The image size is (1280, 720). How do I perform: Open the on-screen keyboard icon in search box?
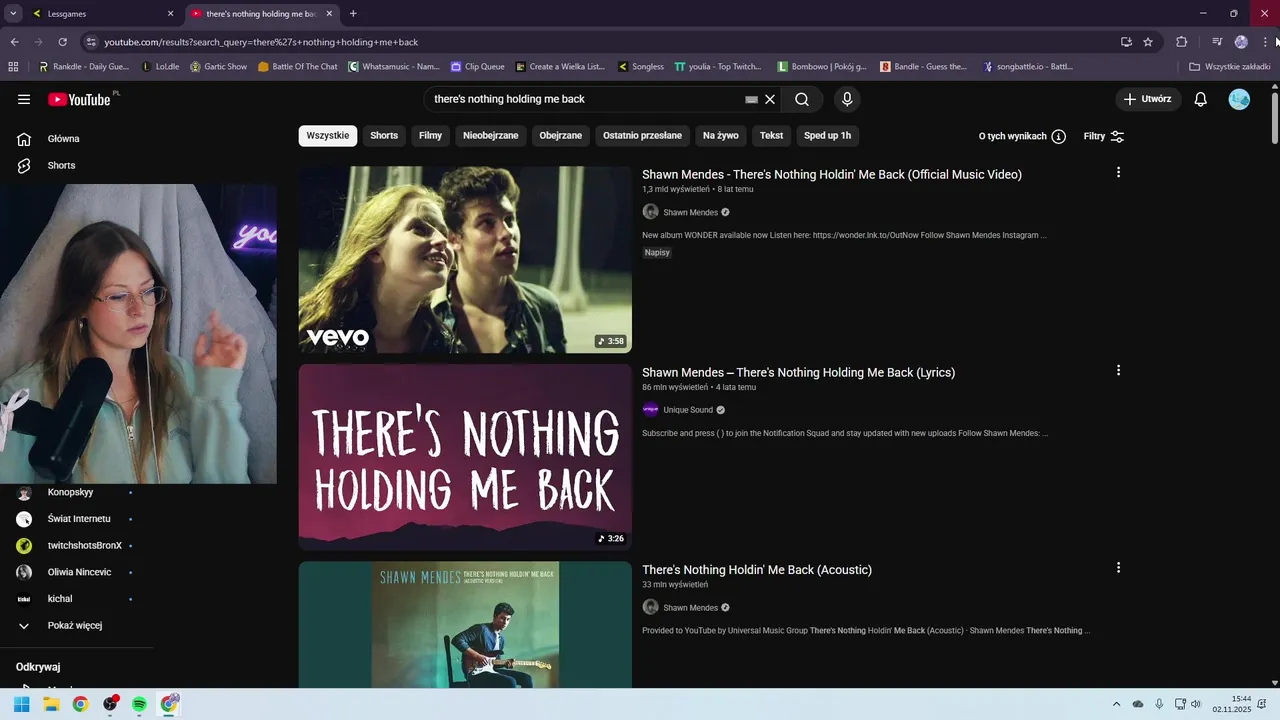(751, 99)
